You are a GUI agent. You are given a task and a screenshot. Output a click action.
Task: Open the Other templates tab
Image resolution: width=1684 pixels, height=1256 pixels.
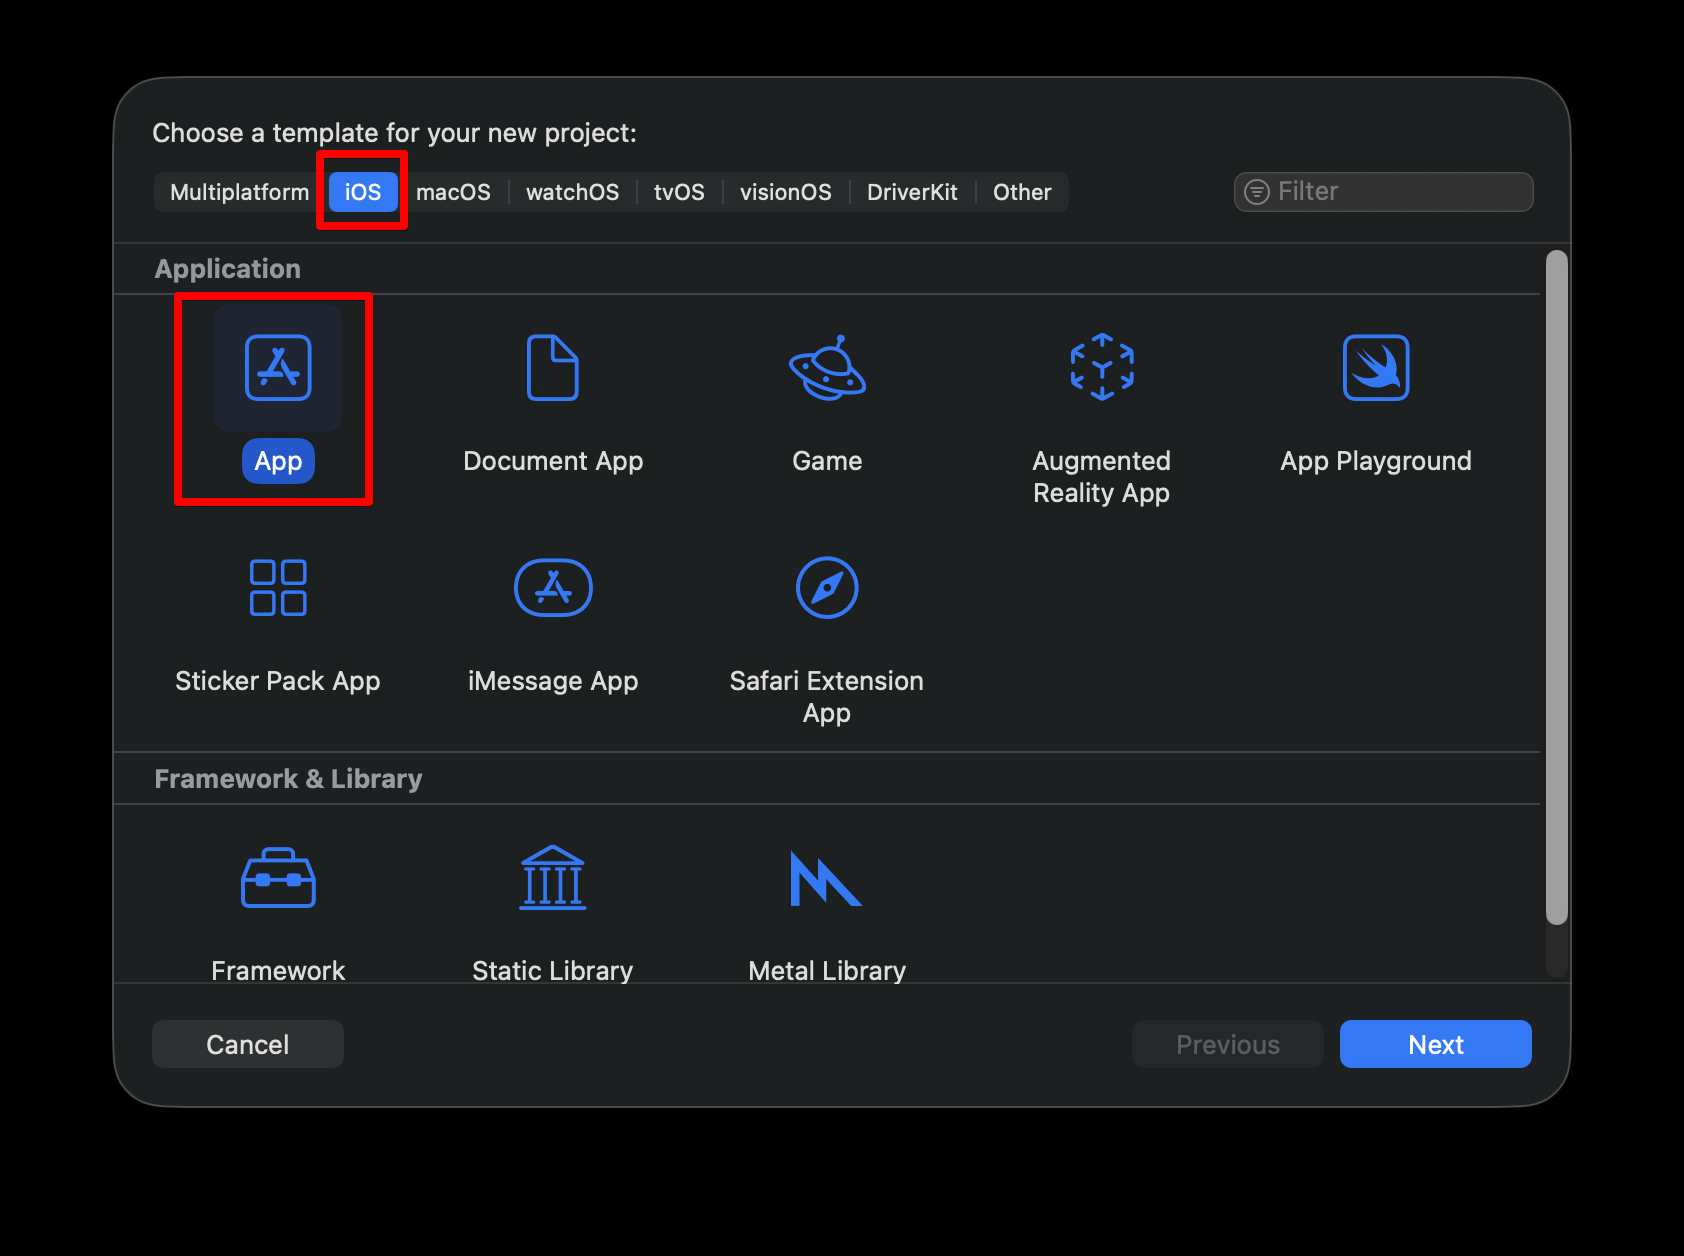pos(1022,192)
